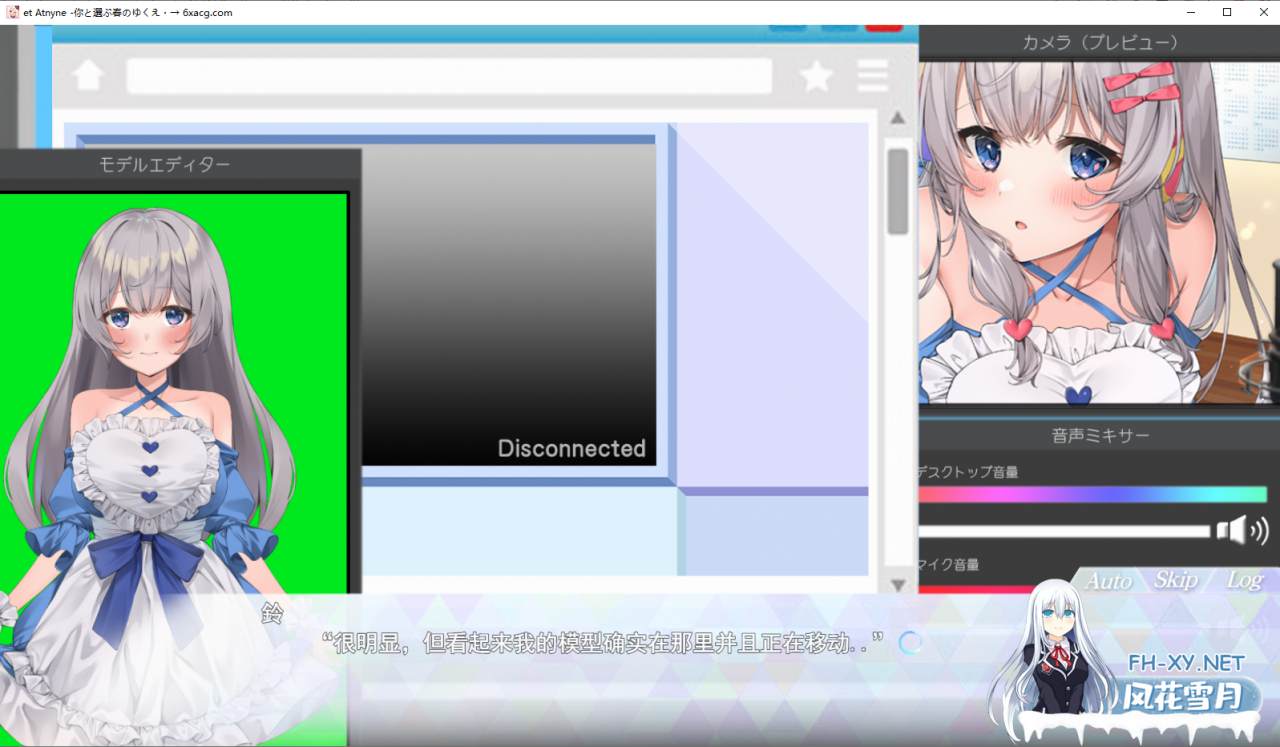Click the scrollbar up arrow
The width and height of the screenshot is (1280, 747).
[x=897, y=118]
